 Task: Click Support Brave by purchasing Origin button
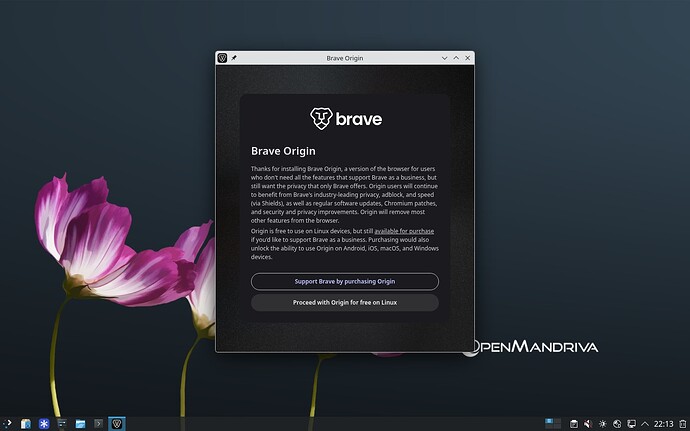345,281
